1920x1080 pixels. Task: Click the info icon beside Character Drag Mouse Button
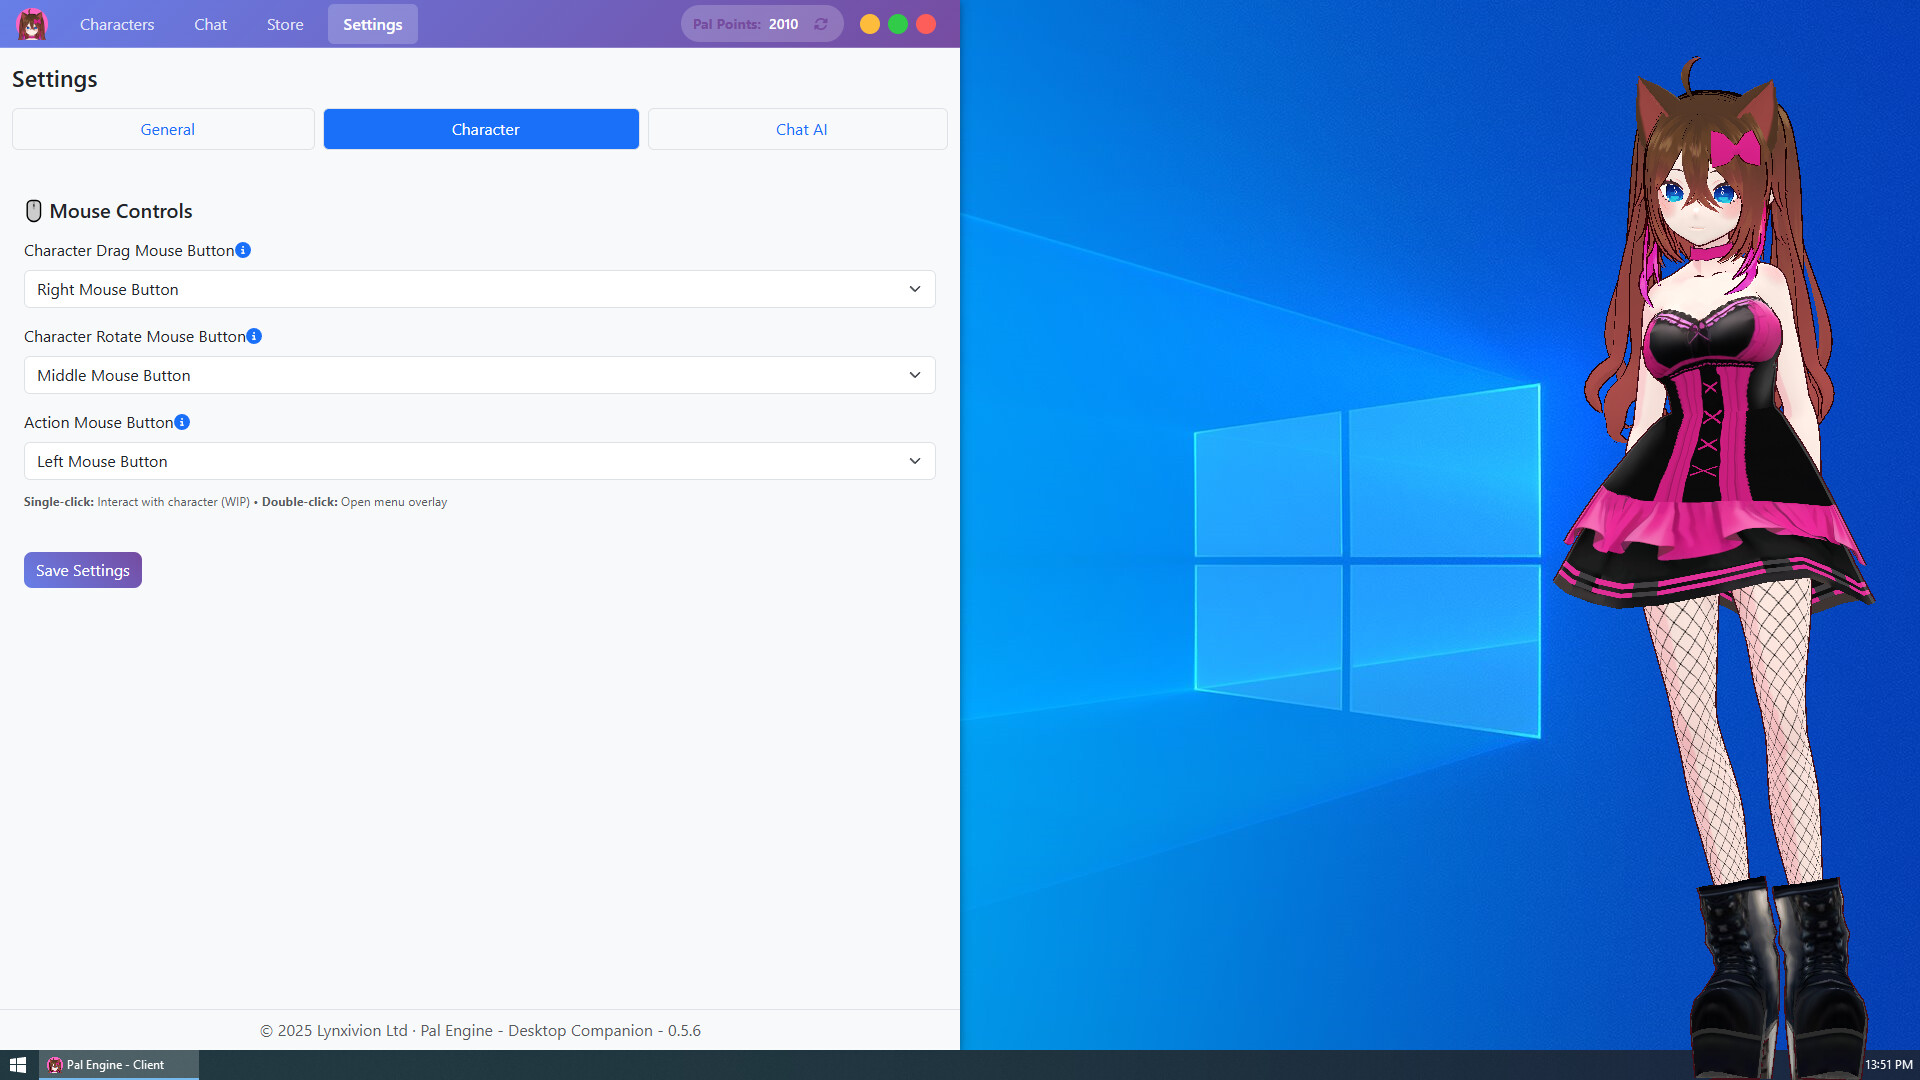(243, 250)
